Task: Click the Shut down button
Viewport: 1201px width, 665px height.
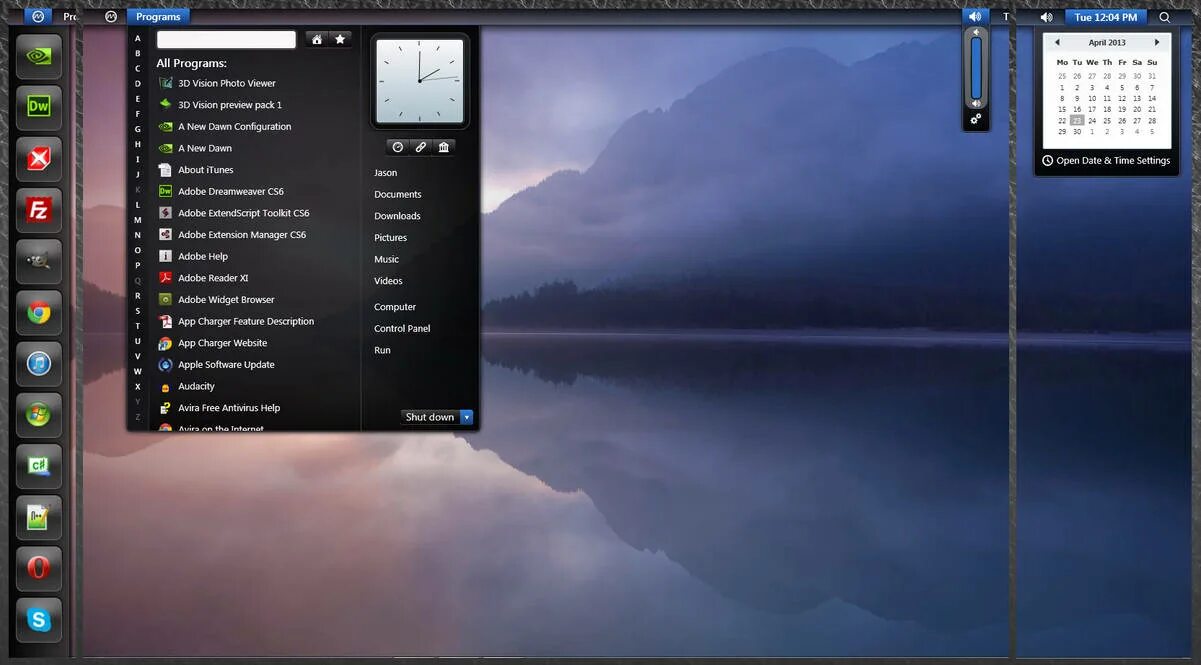Action: click(x=430, y=417)
